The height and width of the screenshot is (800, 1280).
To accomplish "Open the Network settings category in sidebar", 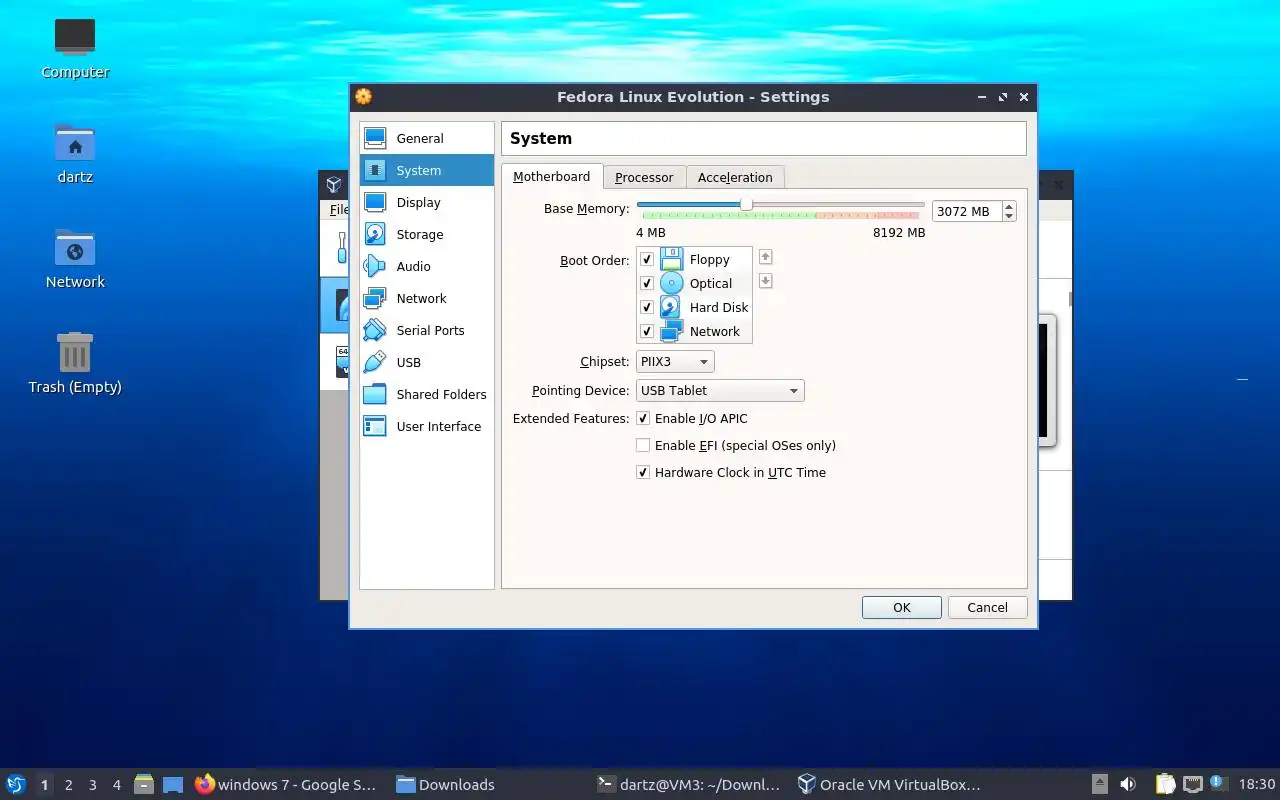I will coord(427,298).
